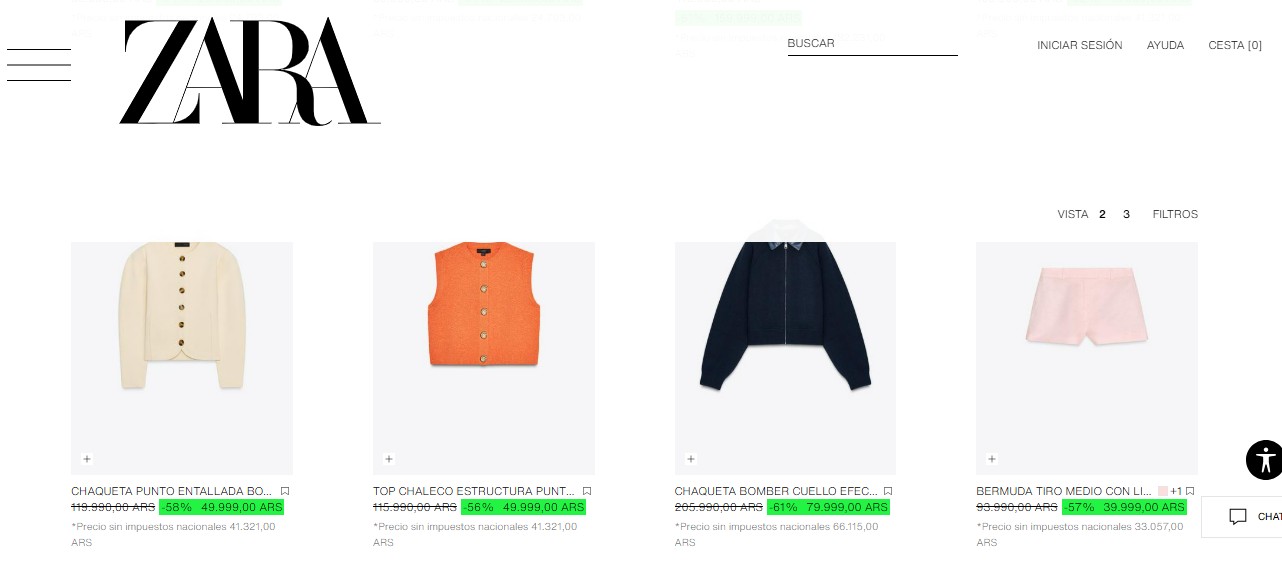This screenshot has width=1282, height=576.
Task: Expand the Filtros panel
Action: click(1175, 214)
